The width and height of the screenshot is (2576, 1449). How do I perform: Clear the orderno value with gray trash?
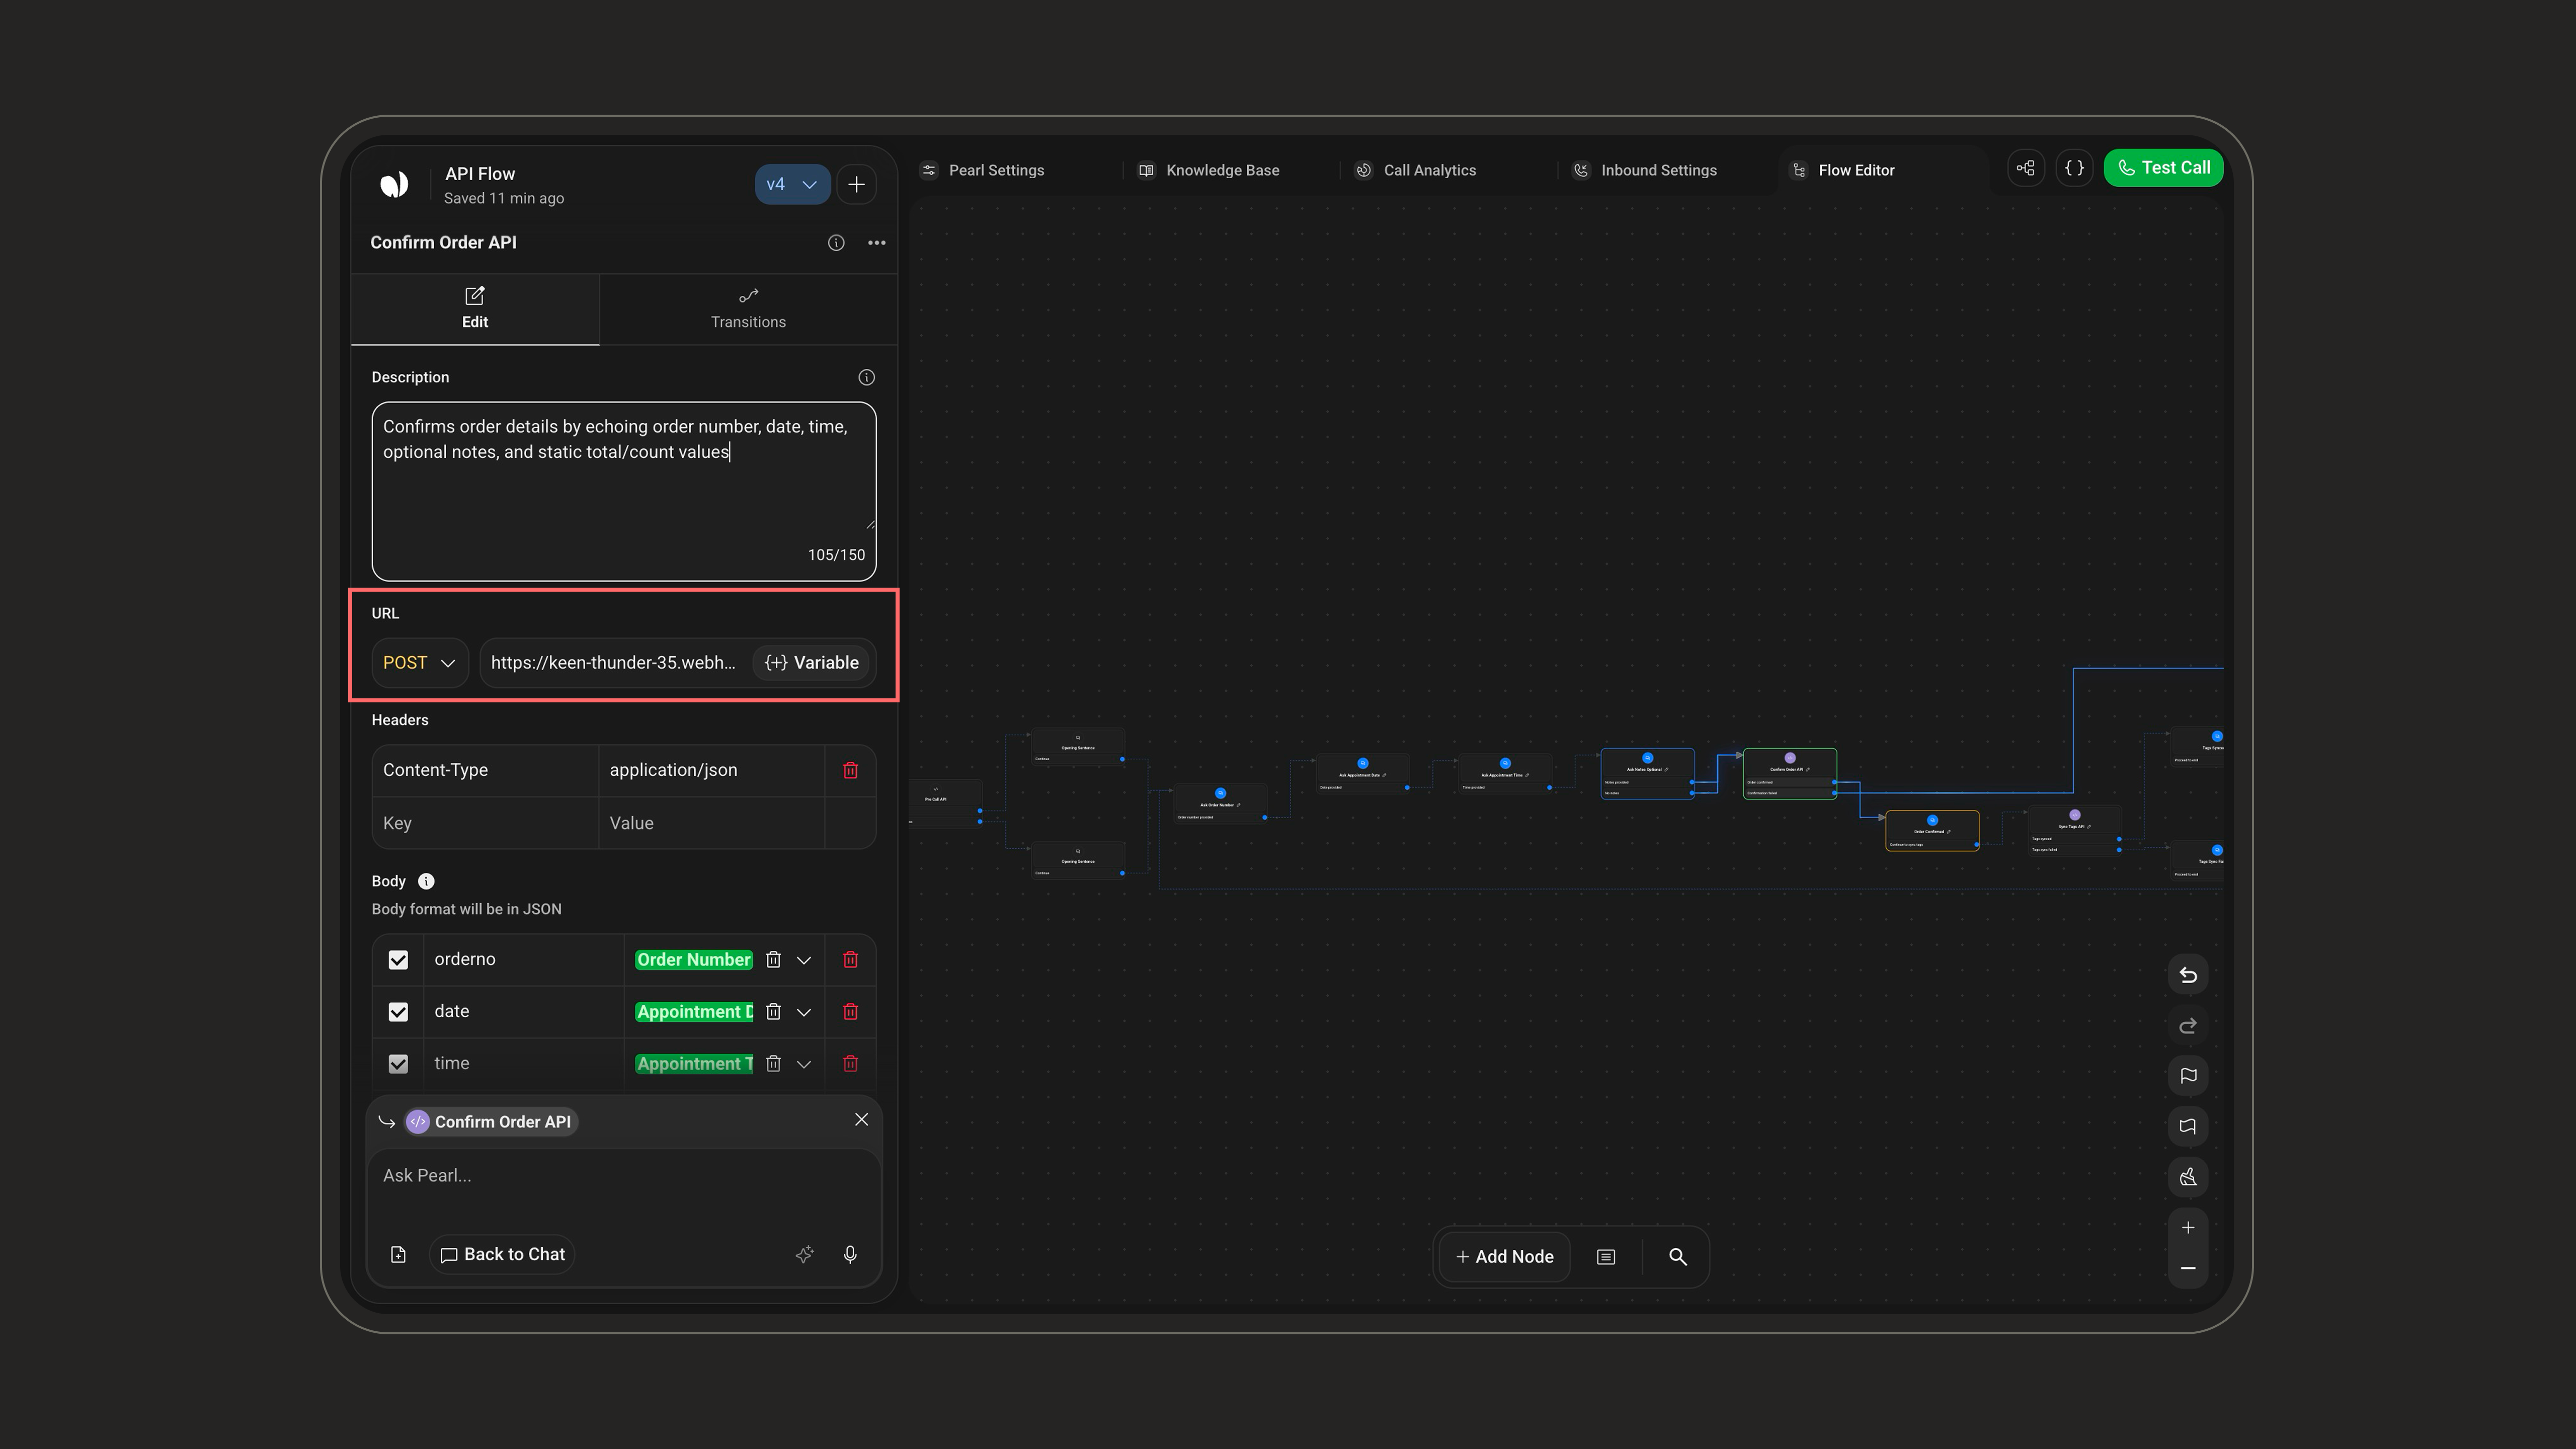tap(773, 960)
